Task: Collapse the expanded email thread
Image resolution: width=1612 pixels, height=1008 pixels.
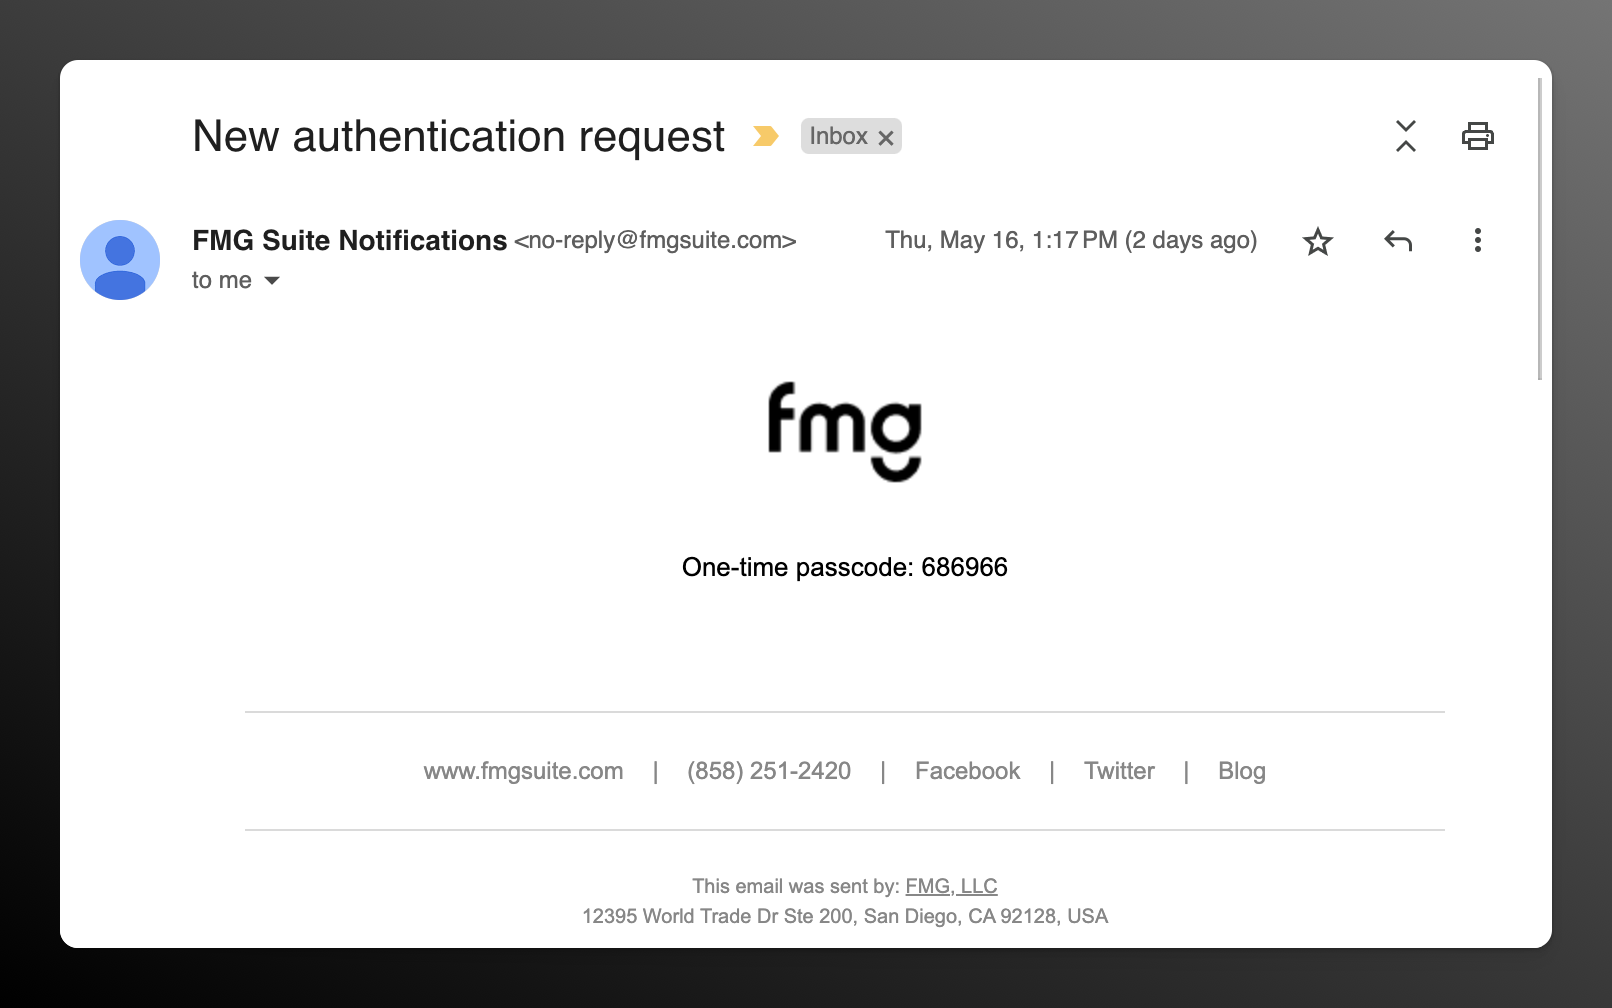Action: [1406, 136]
